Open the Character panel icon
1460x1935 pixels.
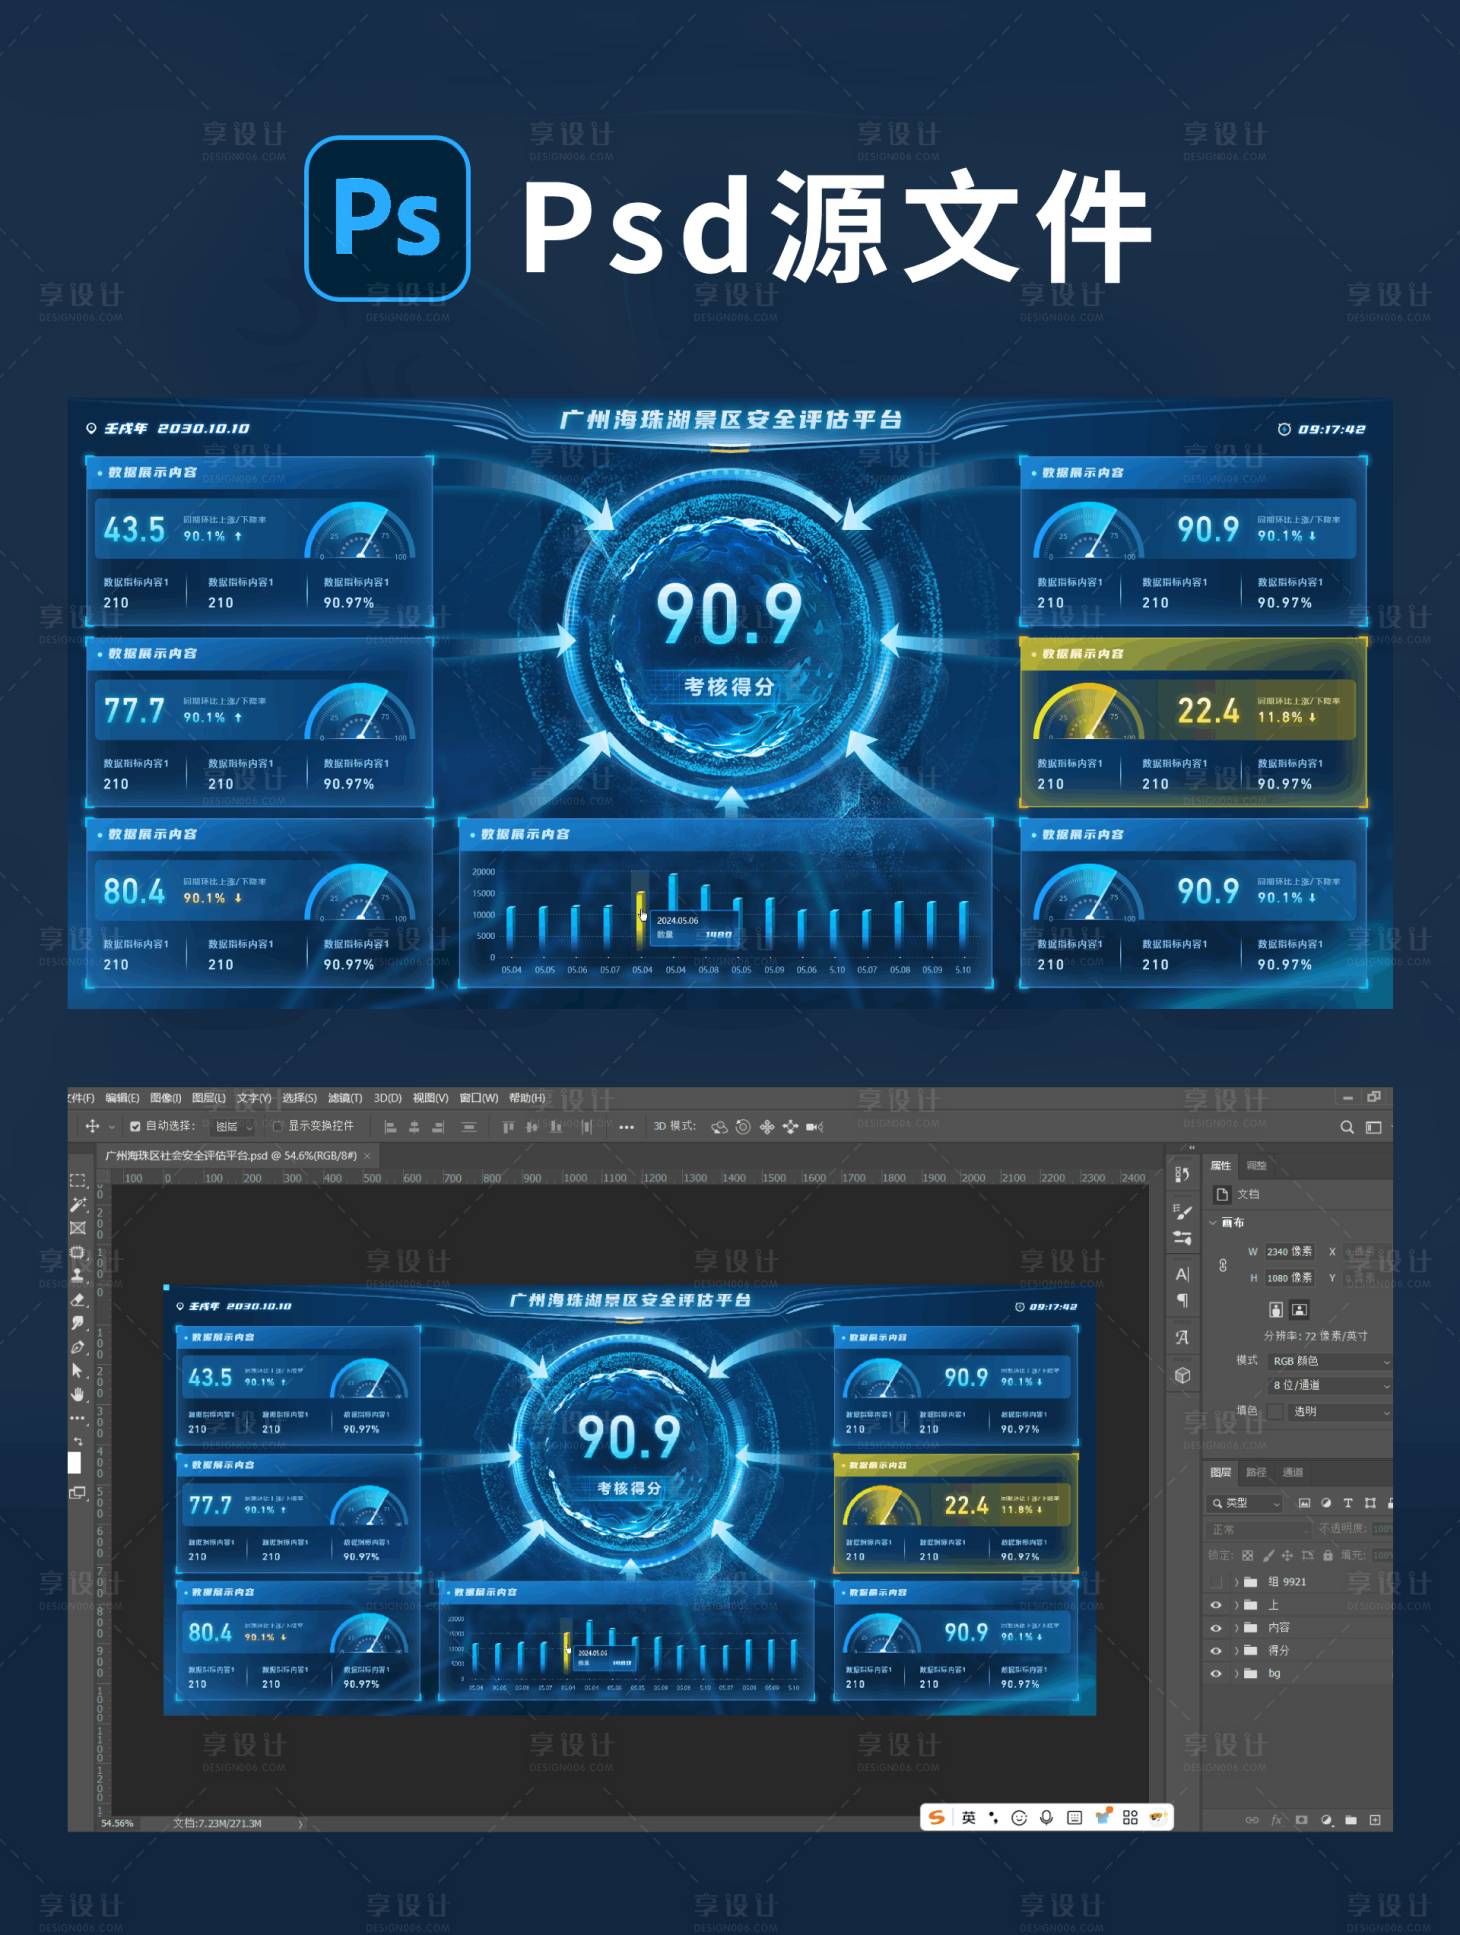pyautogui.click(x=1182, y=1274)
